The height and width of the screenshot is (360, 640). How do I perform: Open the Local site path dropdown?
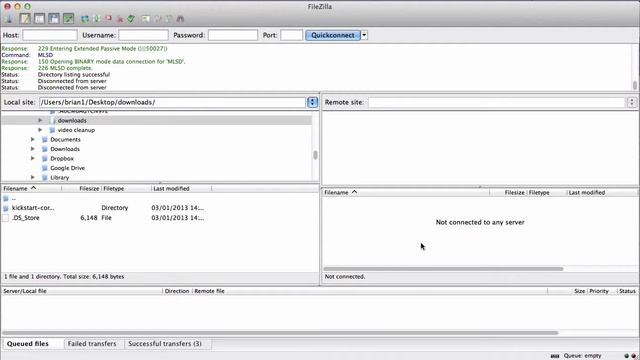(x=312, y=102)
